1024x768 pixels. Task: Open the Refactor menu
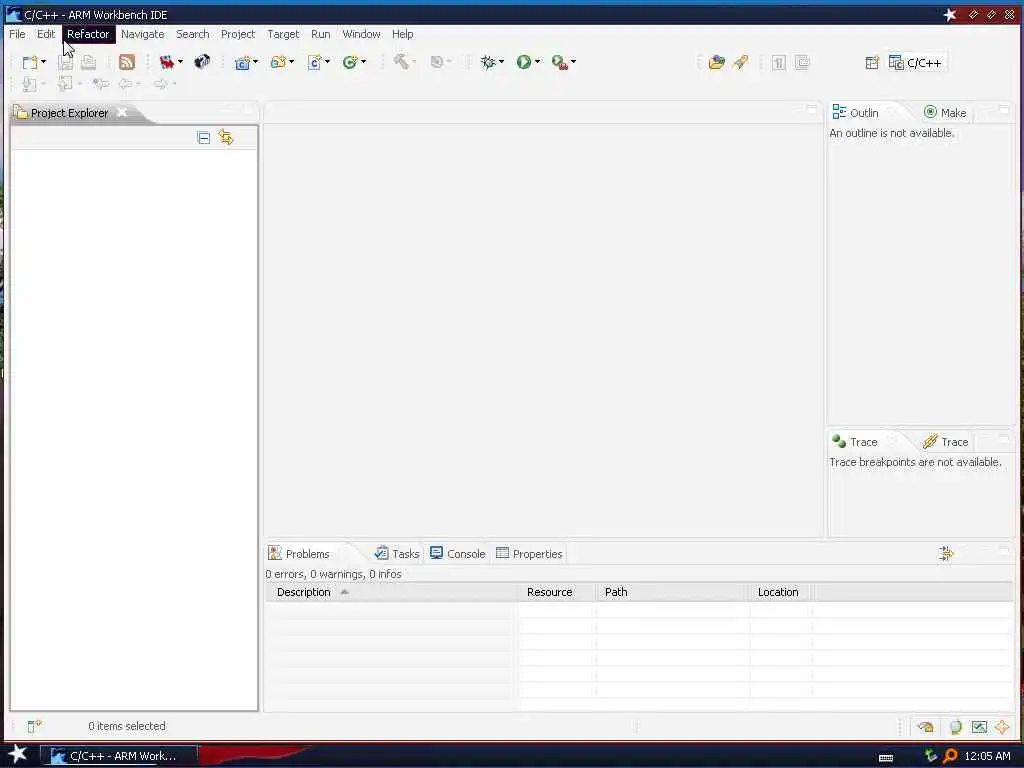(88, 34)
